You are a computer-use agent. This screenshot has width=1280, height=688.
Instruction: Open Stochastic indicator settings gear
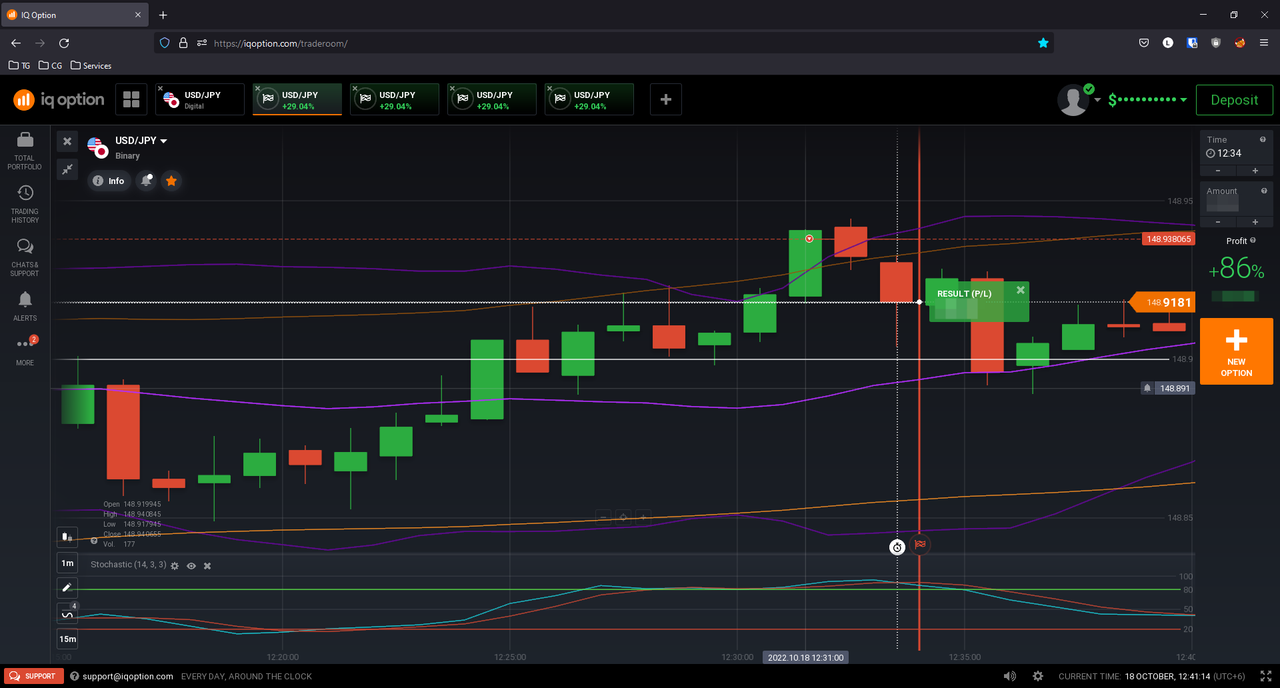[x=174, y=566]
